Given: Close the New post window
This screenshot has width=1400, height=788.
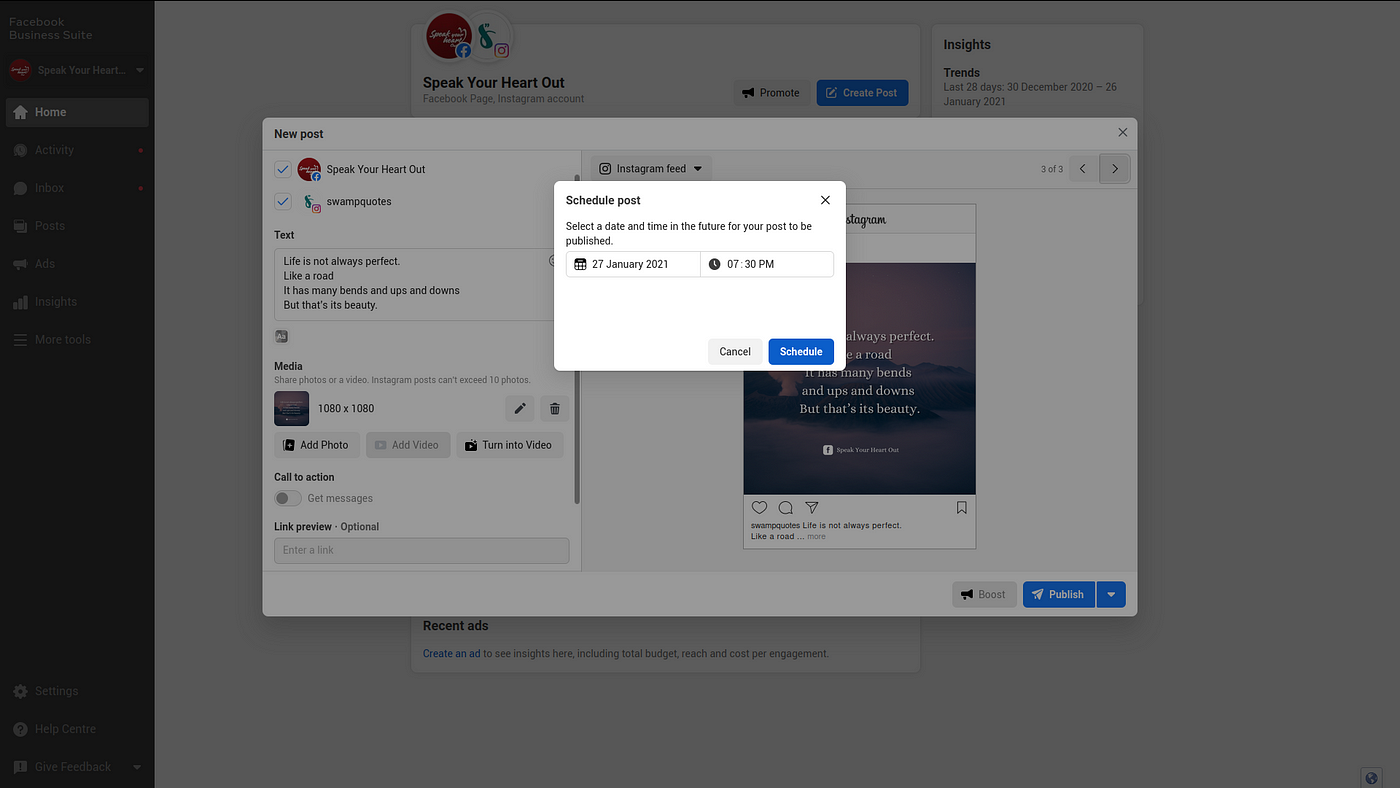Looking at the screenshot, I should click(1123, 132).
